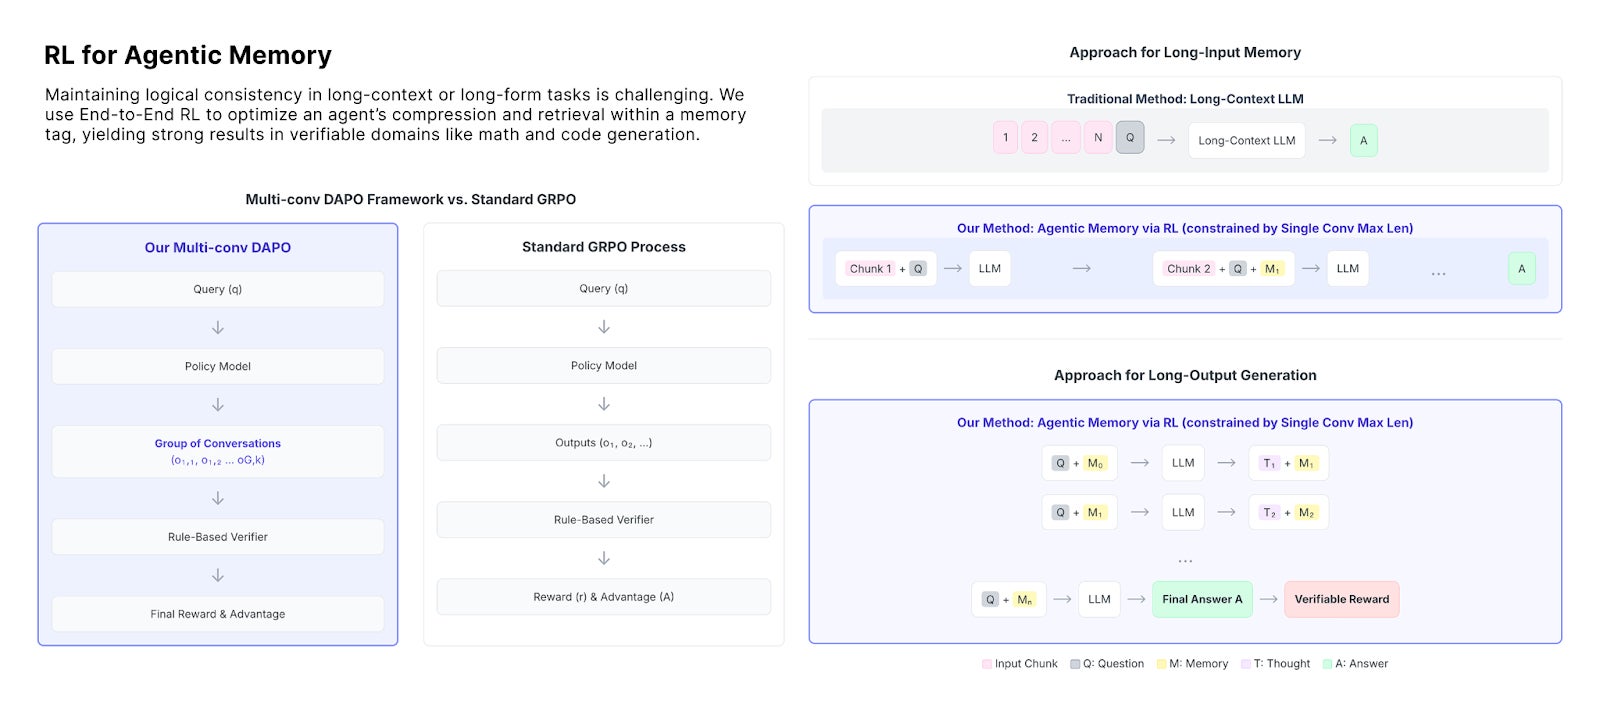Click LLM box in the 'Q + M₀' row
Screen dimensions: 1600x702
point(1183,463)
